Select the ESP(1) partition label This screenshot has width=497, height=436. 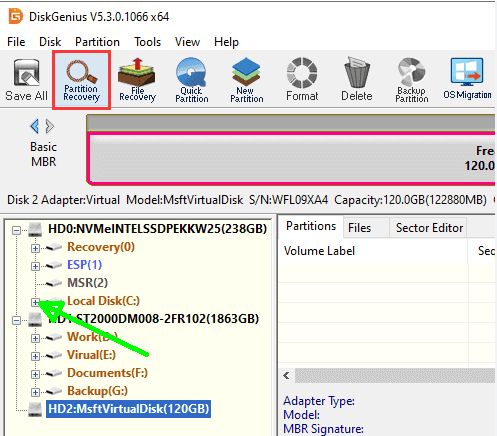pyautogui.click(x=84, y=265)
